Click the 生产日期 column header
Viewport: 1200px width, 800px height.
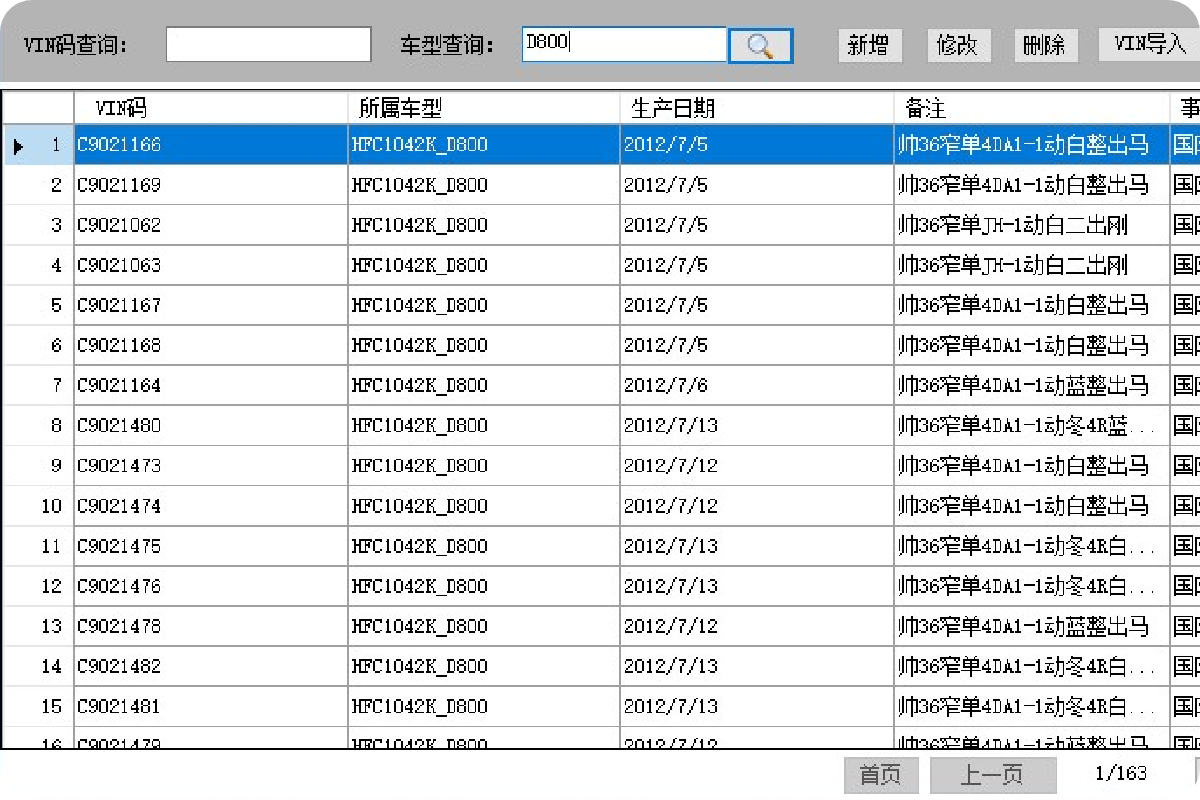756,108
